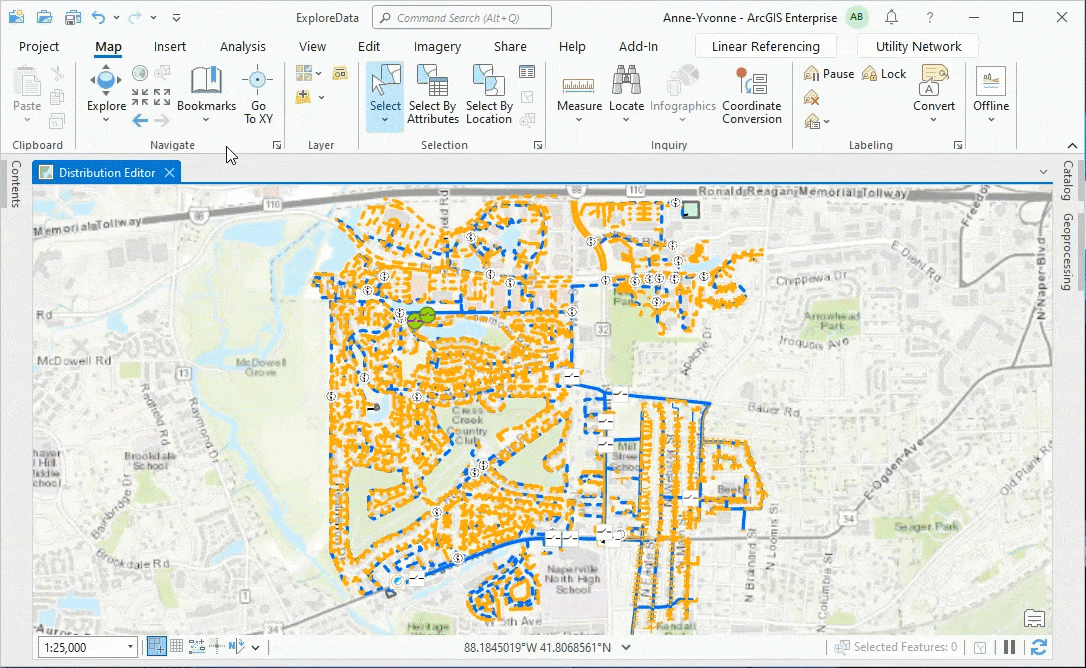1086x668 pixels.
Task: Toggle Lock labels
Action: (884, 73)
